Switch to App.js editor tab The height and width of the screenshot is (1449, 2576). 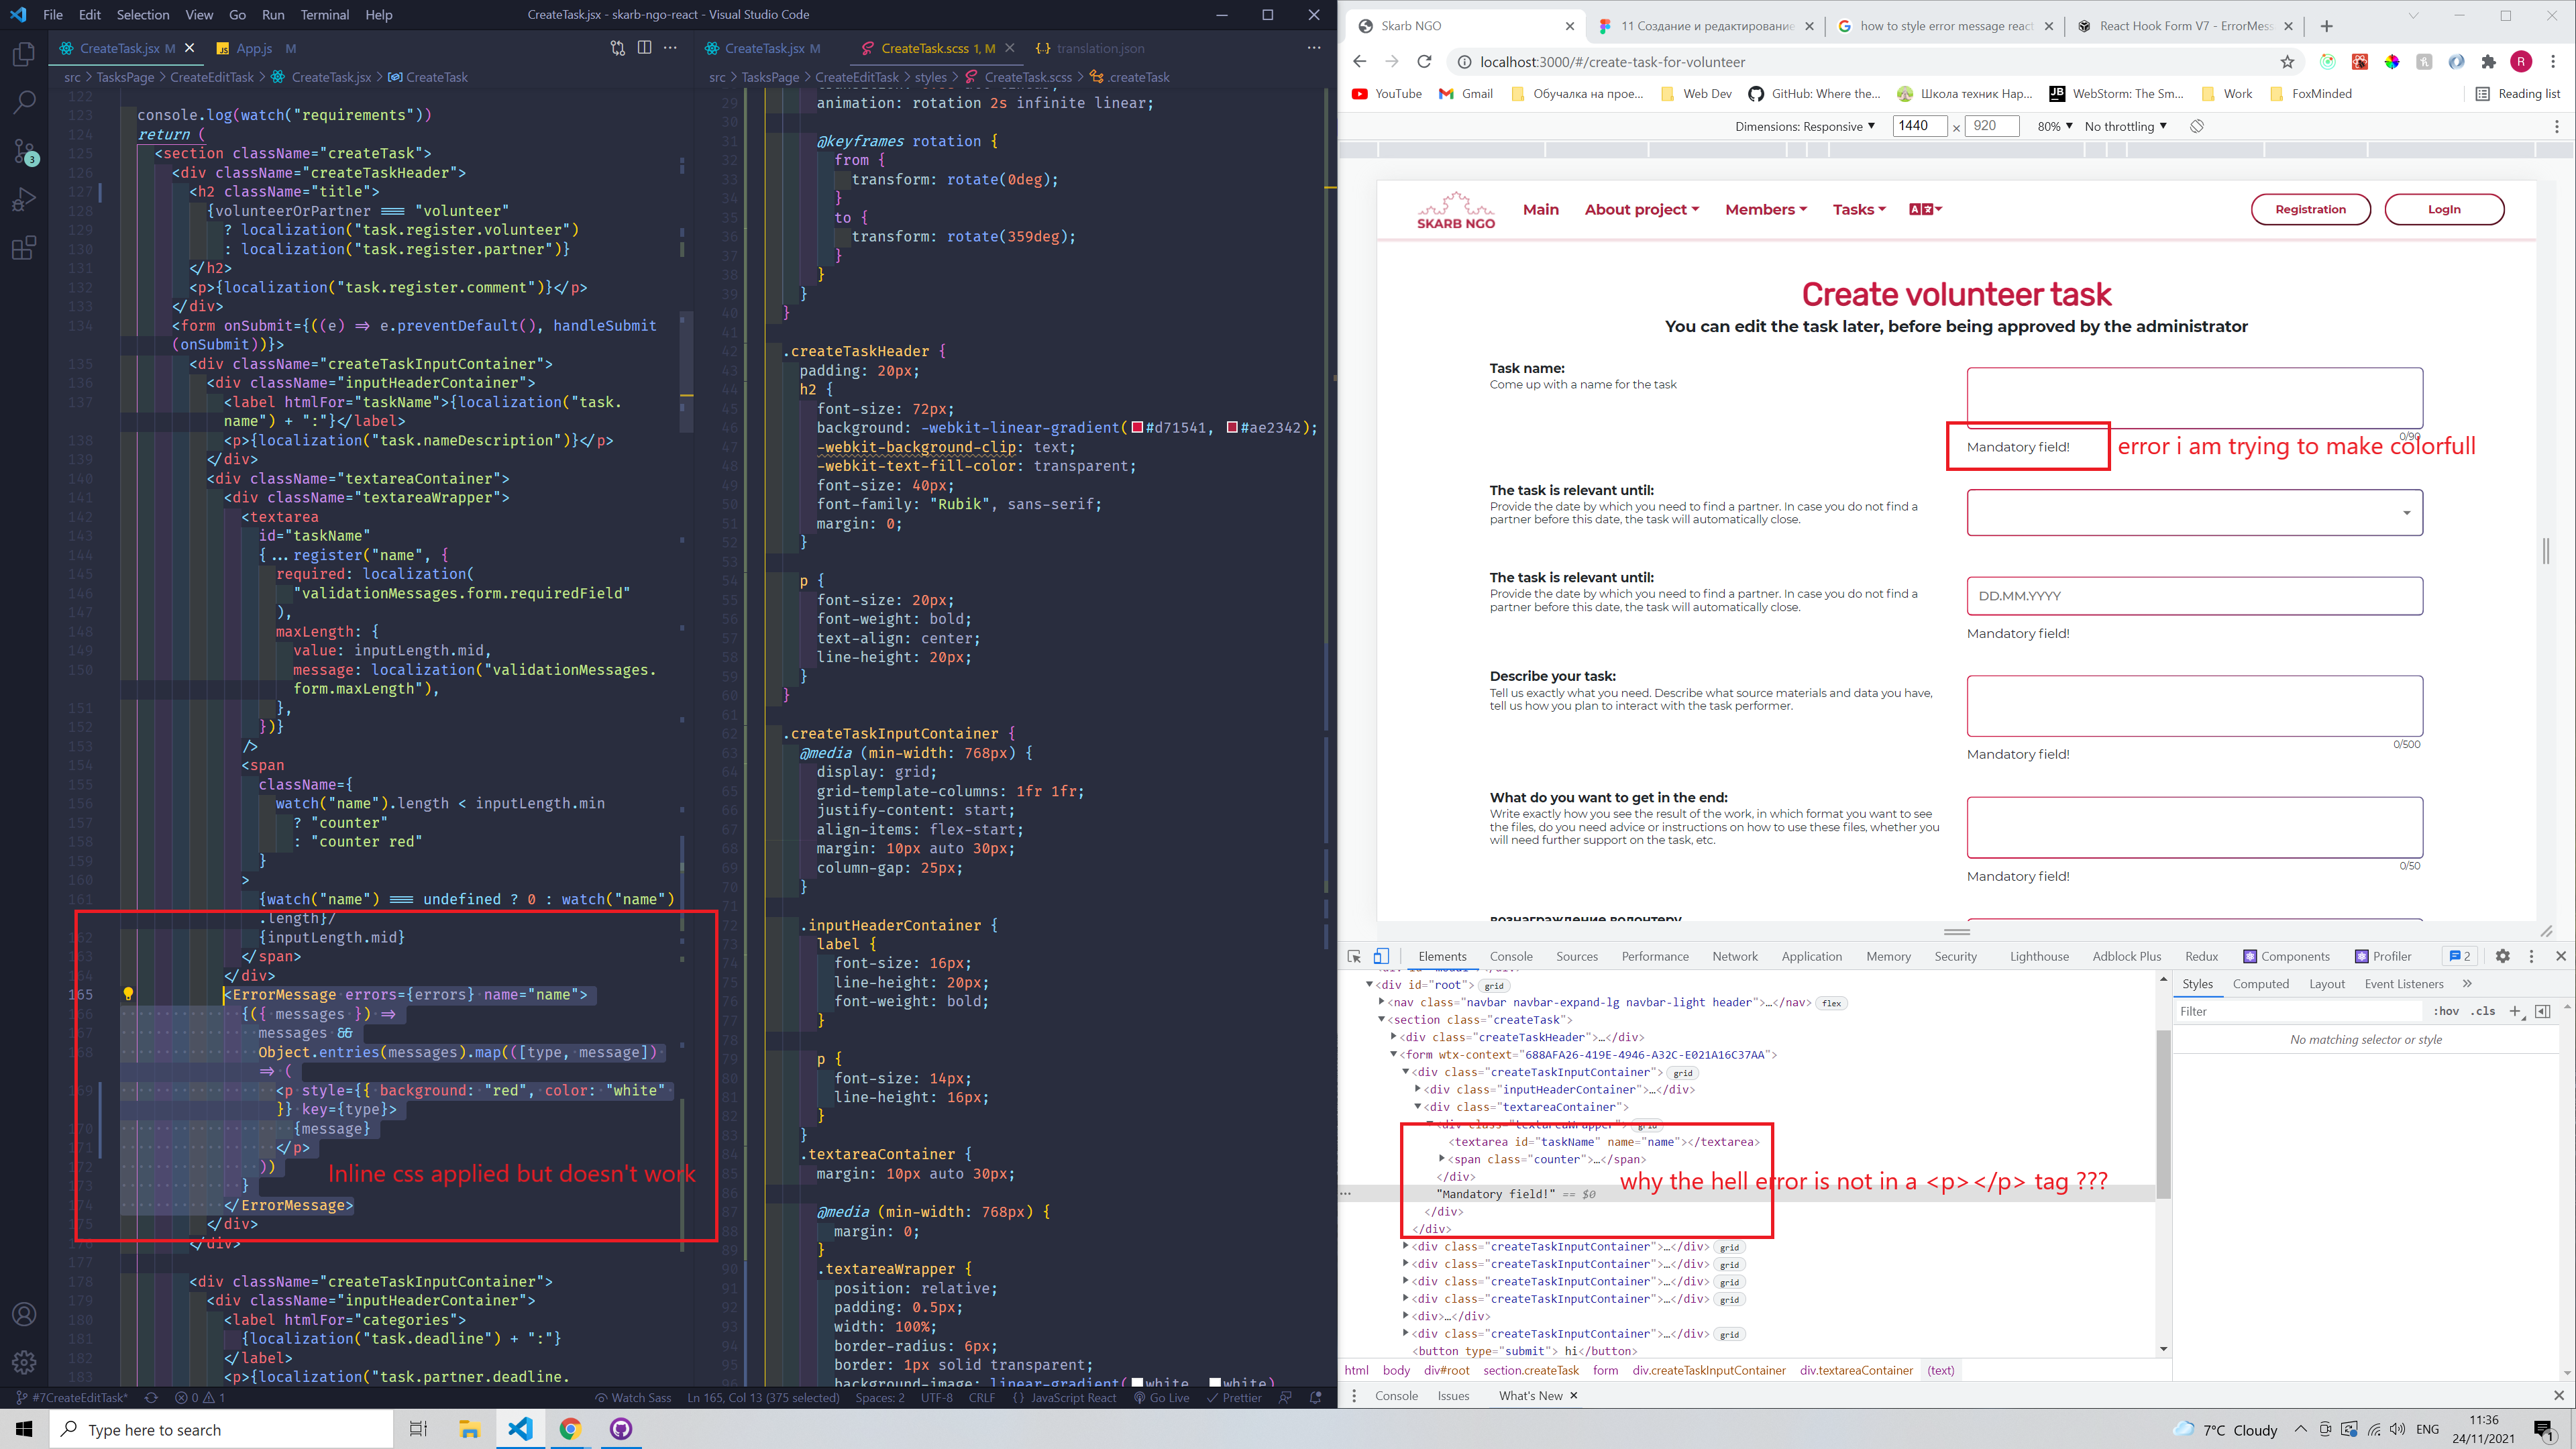point(254,48)
